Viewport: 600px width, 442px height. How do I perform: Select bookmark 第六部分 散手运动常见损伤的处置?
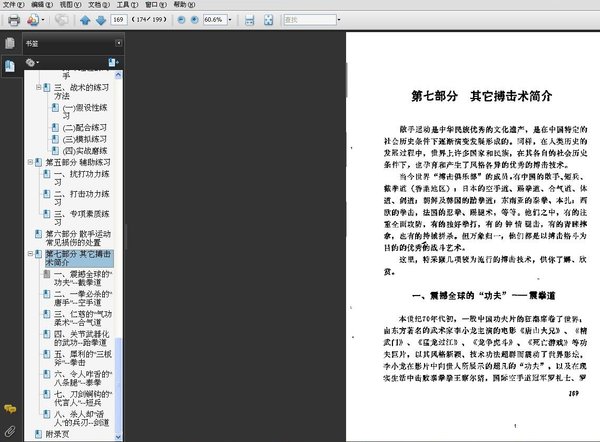pos(78,238)
